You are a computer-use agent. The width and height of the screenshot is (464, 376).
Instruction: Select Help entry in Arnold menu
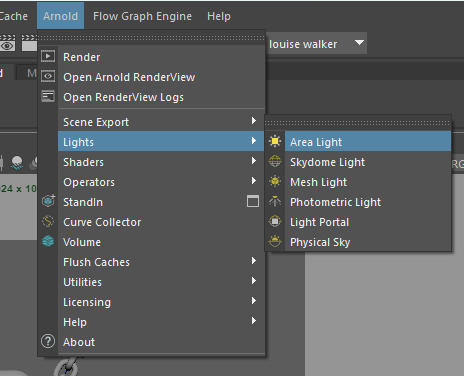pos(161,322)
